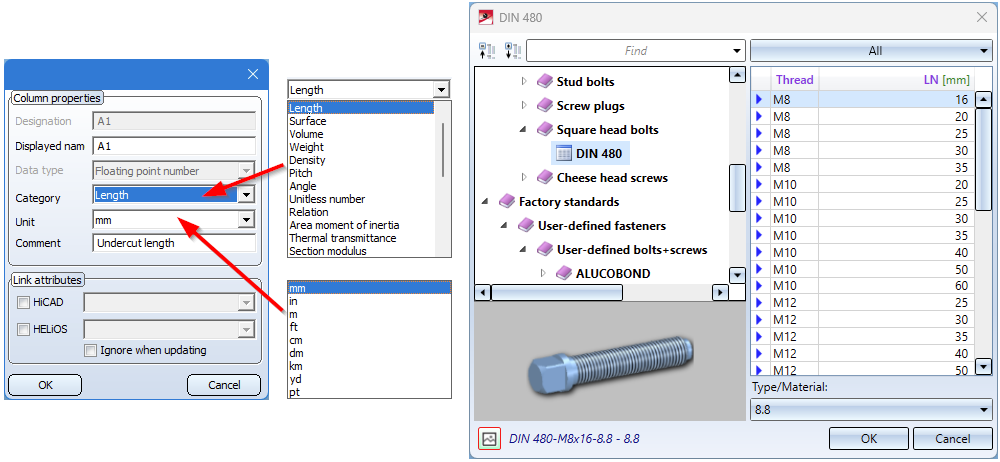The width and height of the screenshot is (1000, 462).
Task: Select the User-defined fasteners tree item
Action: click(x=601, y=225)
